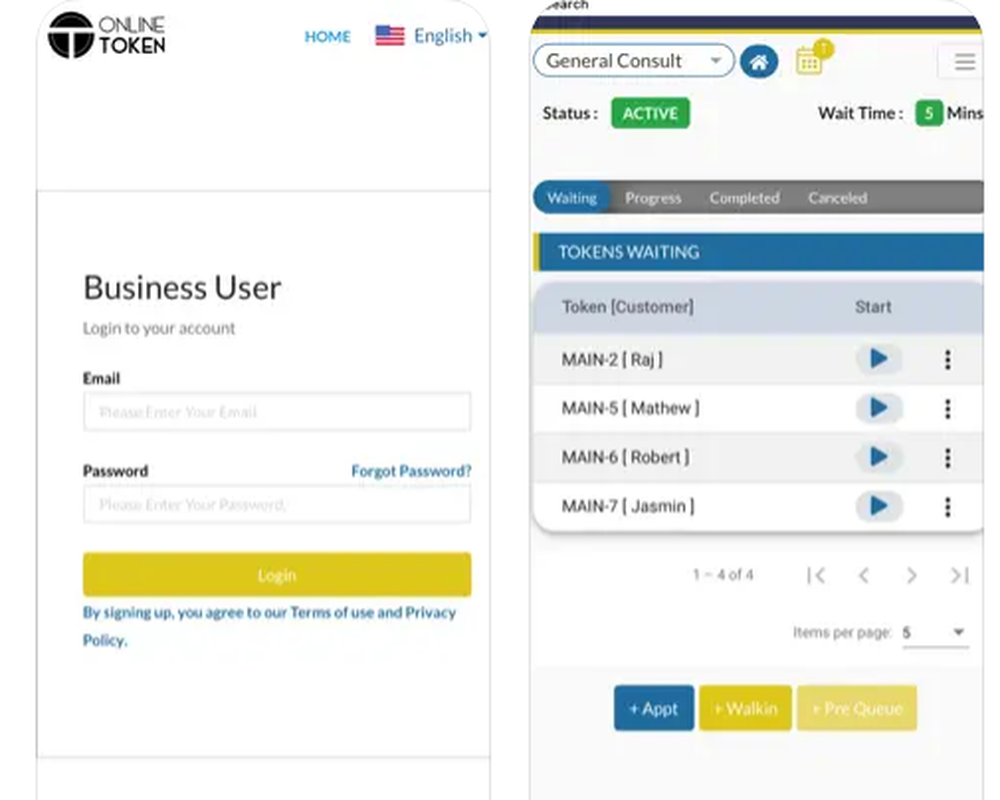This screenshot has width=1000, height=800.
Task: Start token MAIN-5 for Mathew
Action: (878, 408)
